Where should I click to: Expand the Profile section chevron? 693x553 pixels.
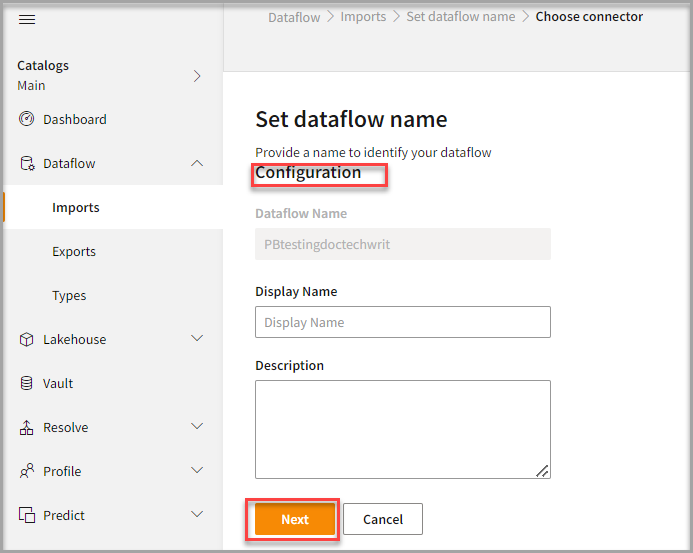pos(197,471)
